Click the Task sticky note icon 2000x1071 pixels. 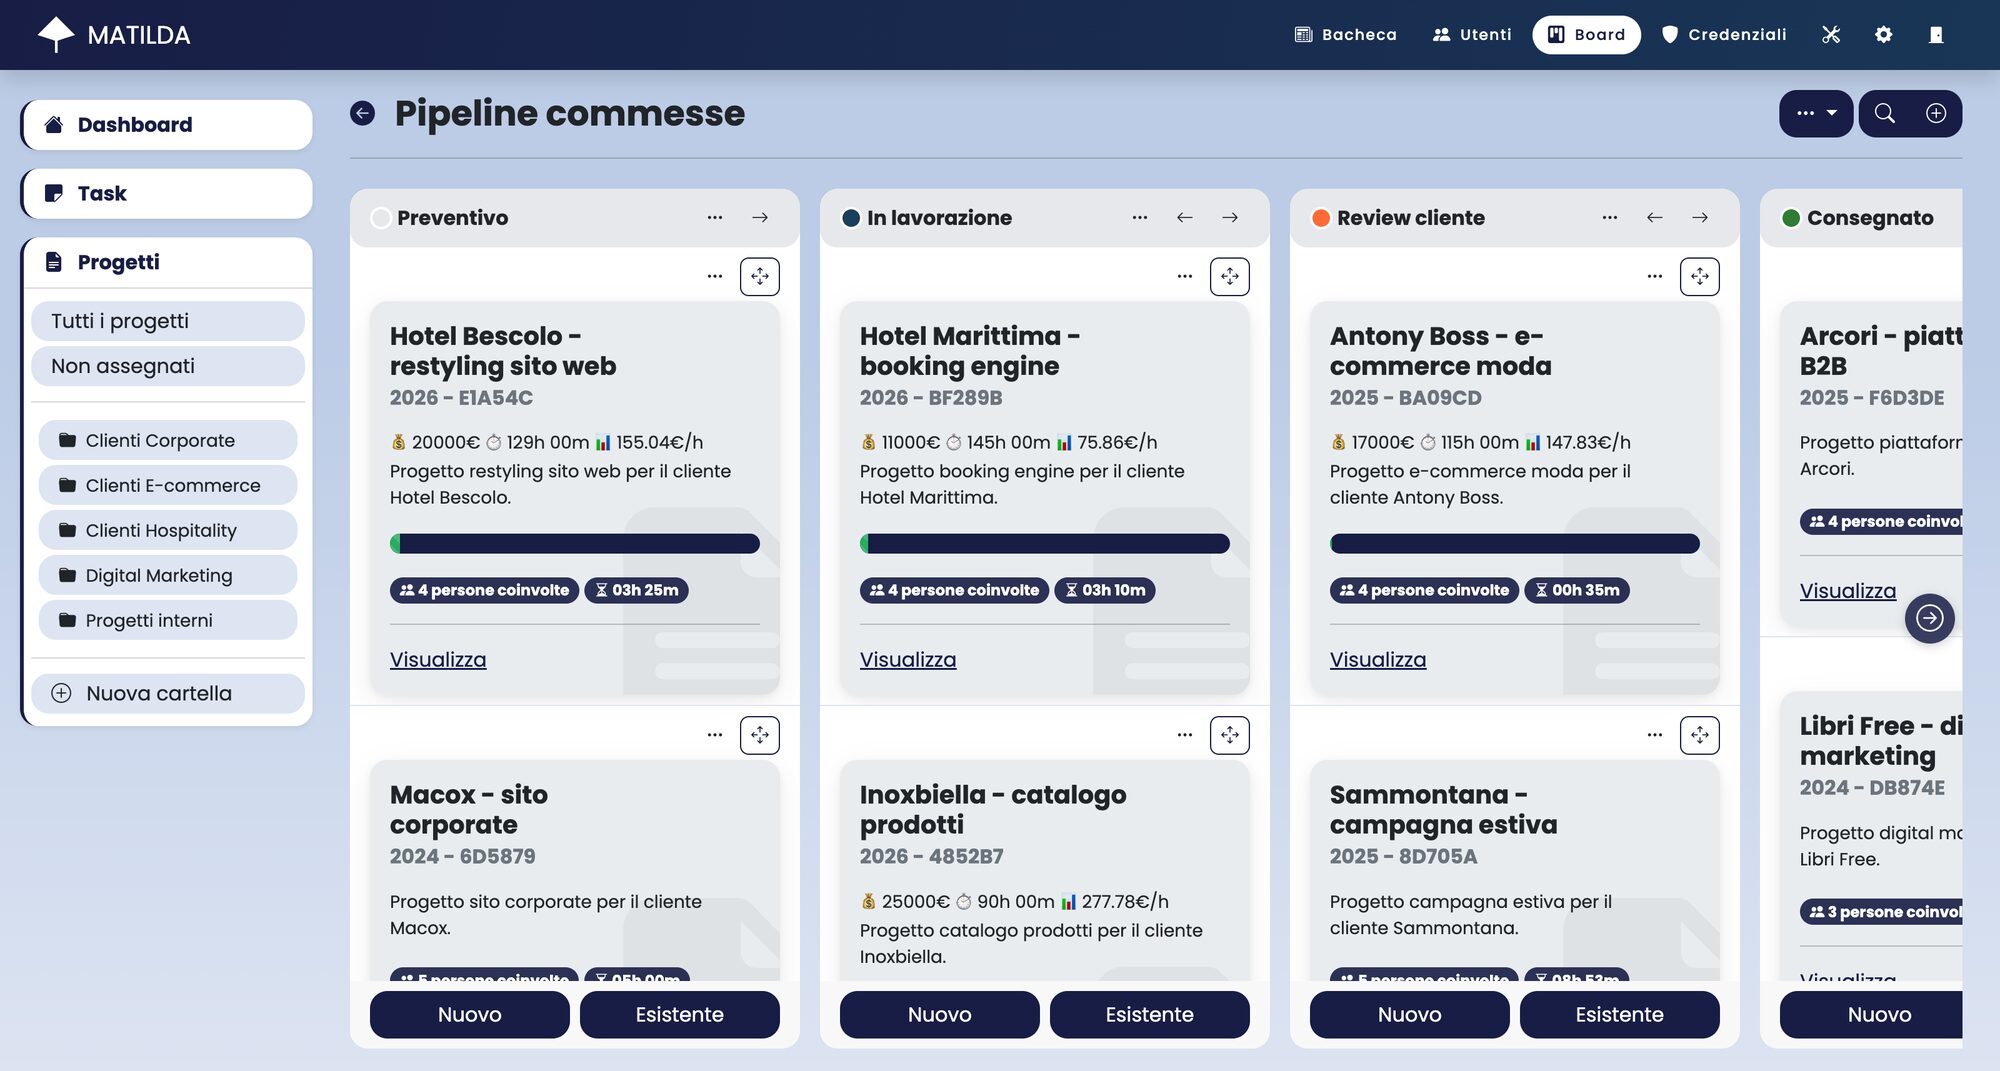[x=54, y=193]
